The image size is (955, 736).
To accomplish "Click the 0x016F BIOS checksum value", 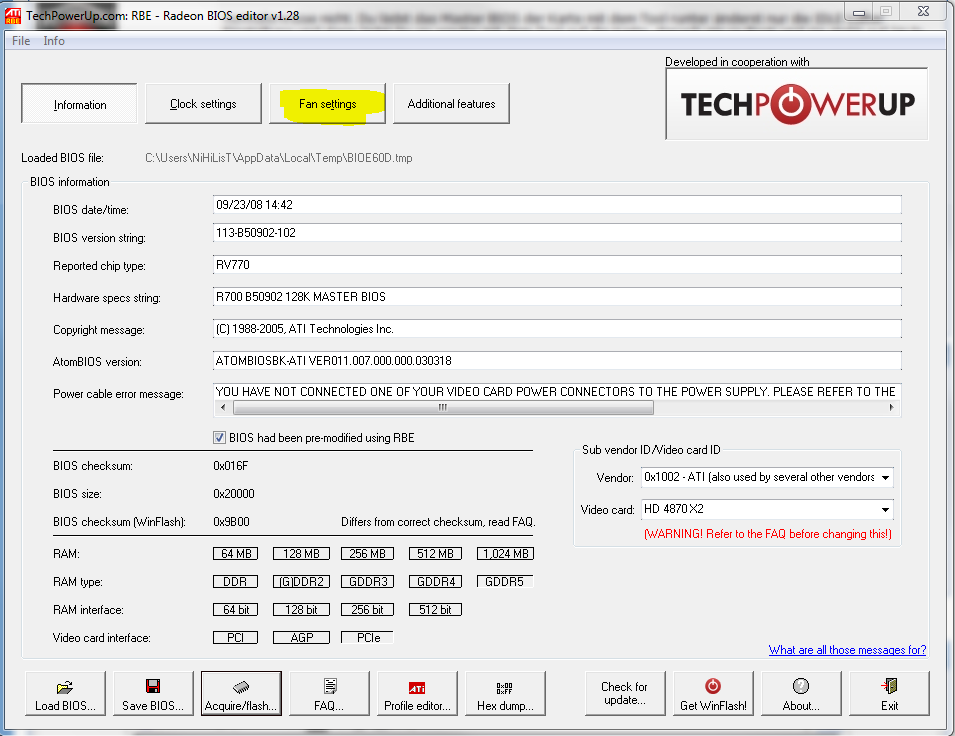I will click(231, 466).
